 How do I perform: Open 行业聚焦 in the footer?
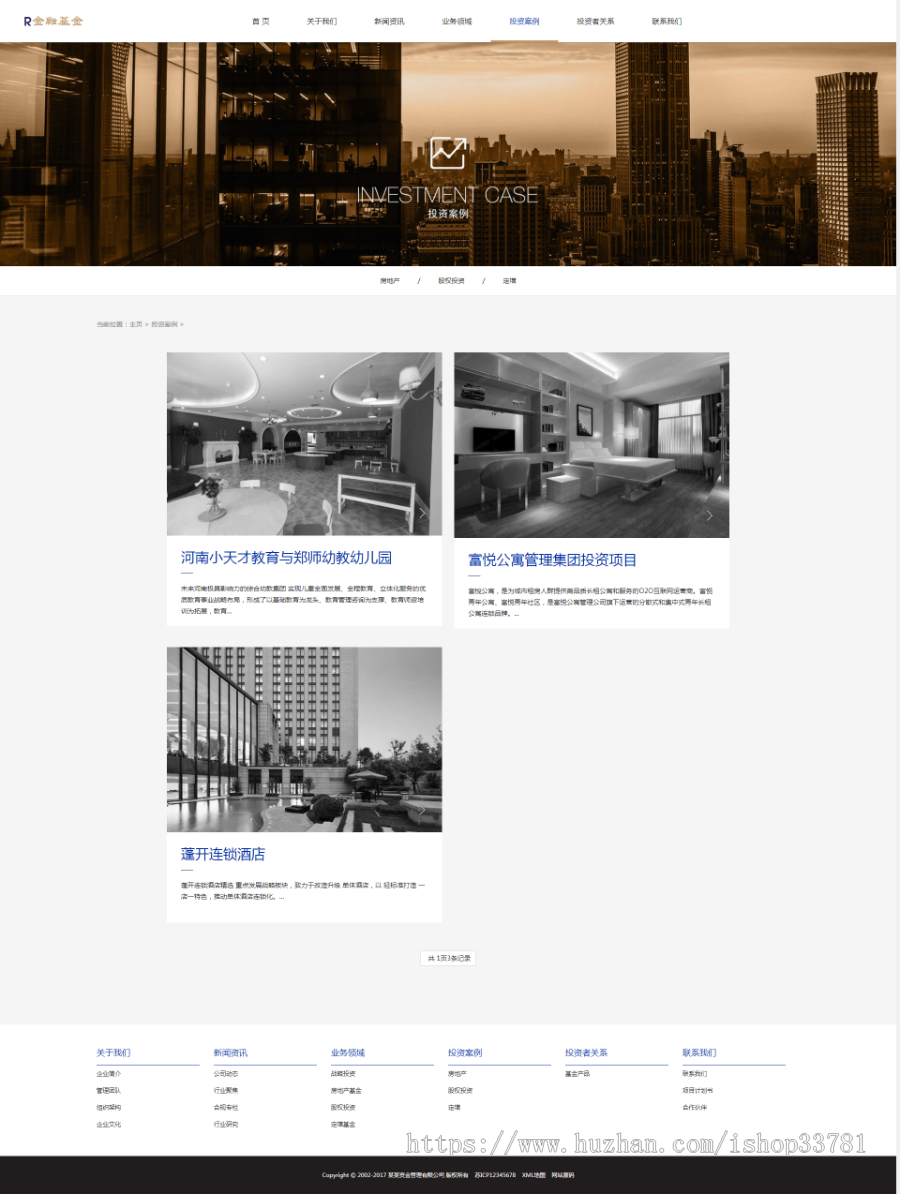coord(226,1090)
